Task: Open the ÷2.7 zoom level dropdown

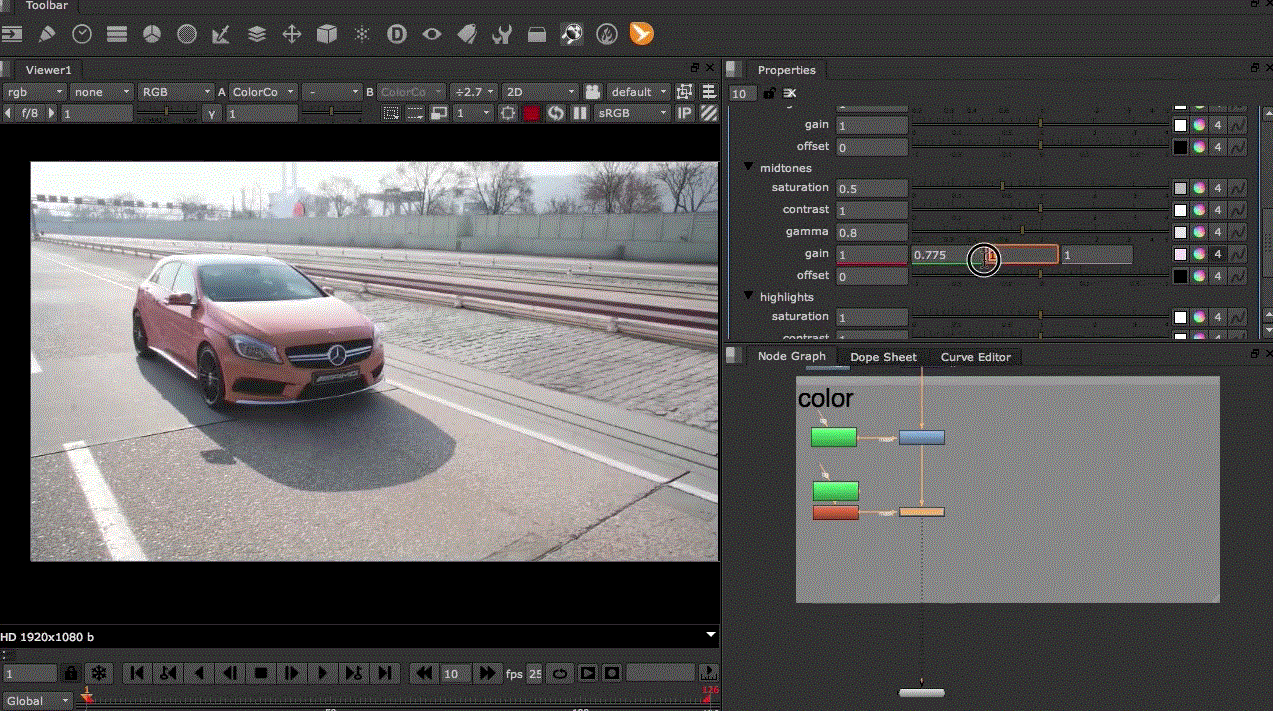Action: (473, 92)
